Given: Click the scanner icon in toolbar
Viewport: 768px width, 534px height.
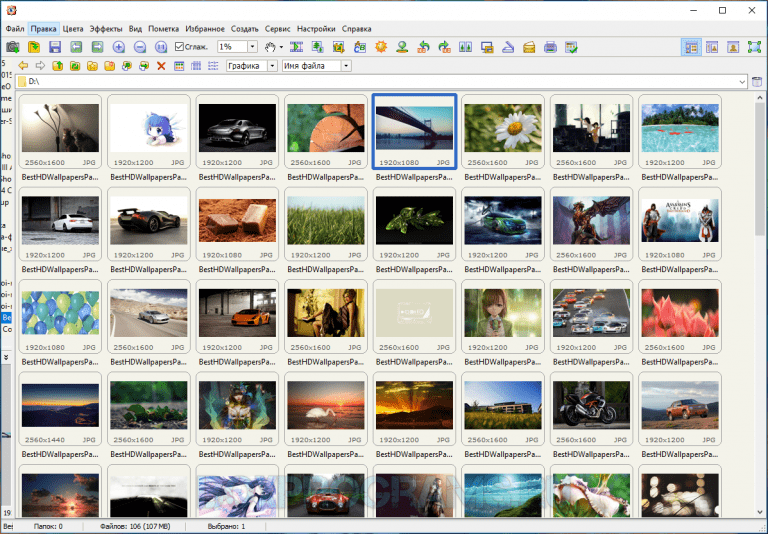Looking at the screenshot, I should coord(506,47).
